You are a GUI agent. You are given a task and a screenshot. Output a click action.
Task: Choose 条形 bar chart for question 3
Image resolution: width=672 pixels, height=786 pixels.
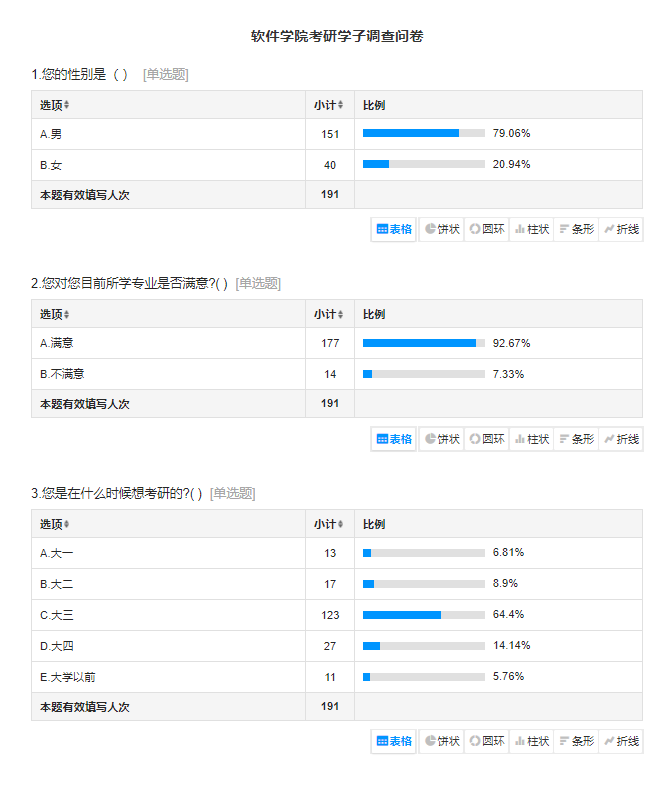coord(576,741)
